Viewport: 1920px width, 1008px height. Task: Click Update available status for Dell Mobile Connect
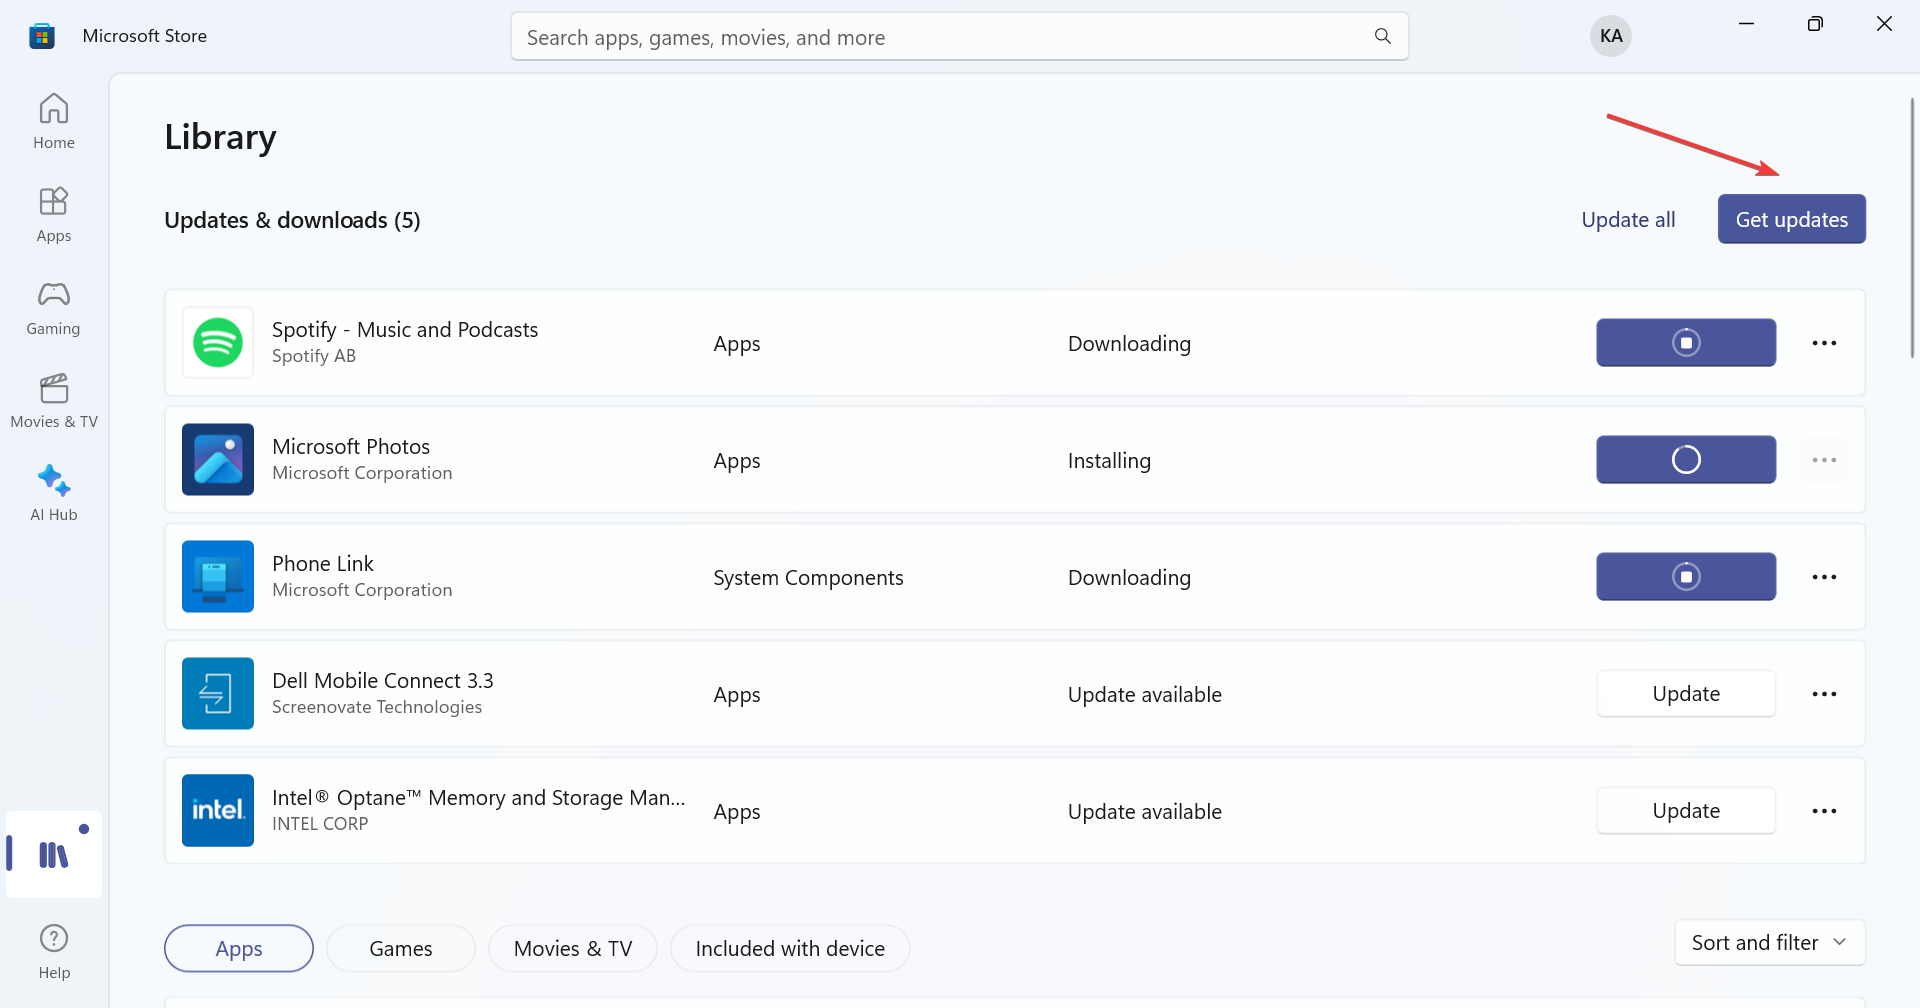(x=1145, y=695)
